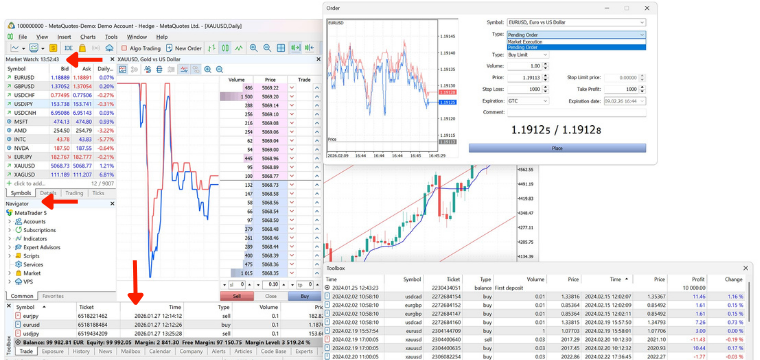Toggle the chart shift icon
760x360 pixels.
pos(310,48)
